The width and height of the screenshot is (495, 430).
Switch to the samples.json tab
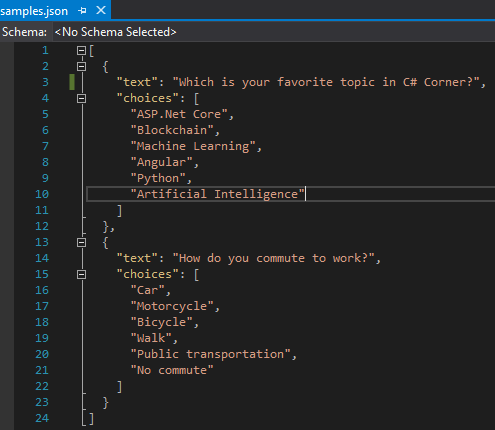point(34,11)
